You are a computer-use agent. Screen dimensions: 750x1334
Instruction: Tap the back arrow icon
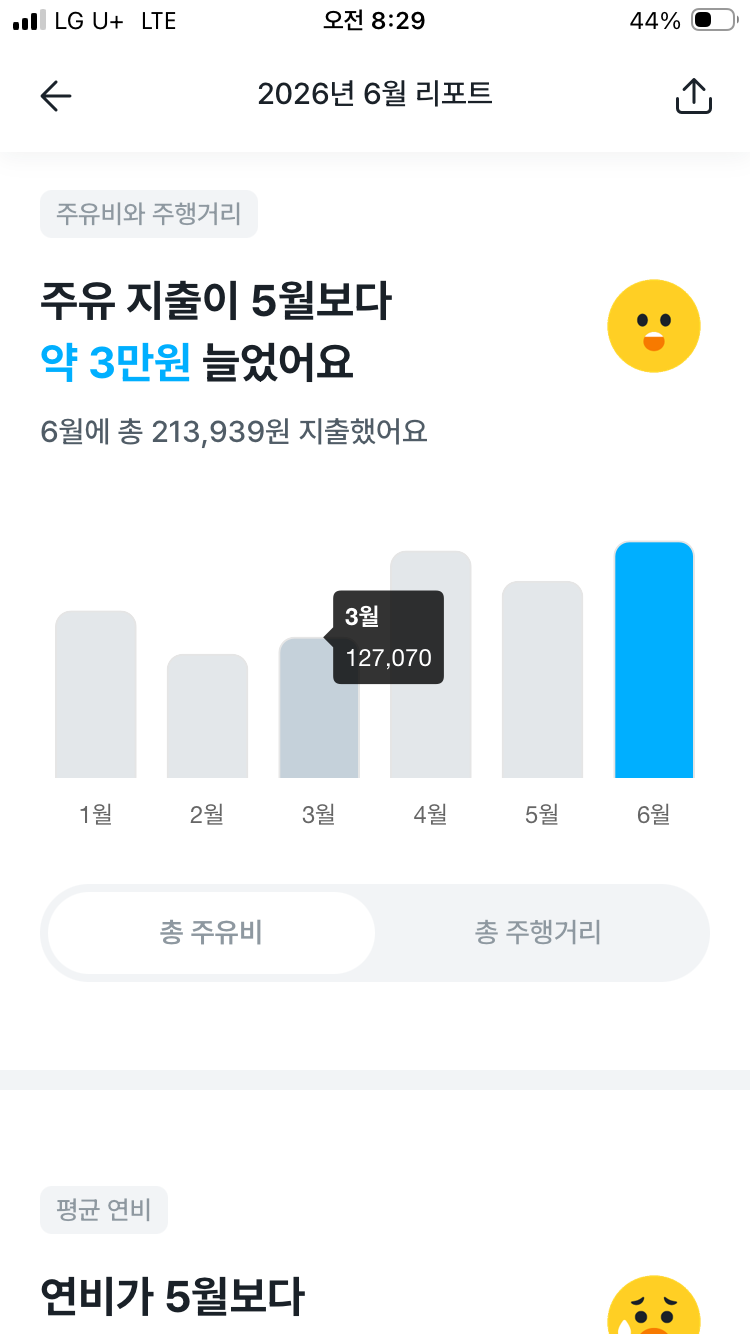click(x=56, y=96)
